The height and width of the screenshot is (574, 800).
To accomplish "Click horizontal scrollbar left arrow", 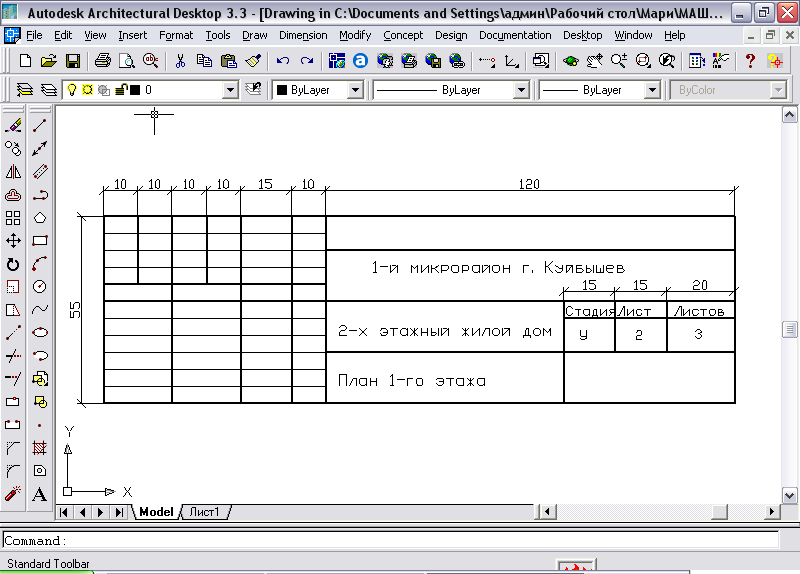I will [548, 511].
